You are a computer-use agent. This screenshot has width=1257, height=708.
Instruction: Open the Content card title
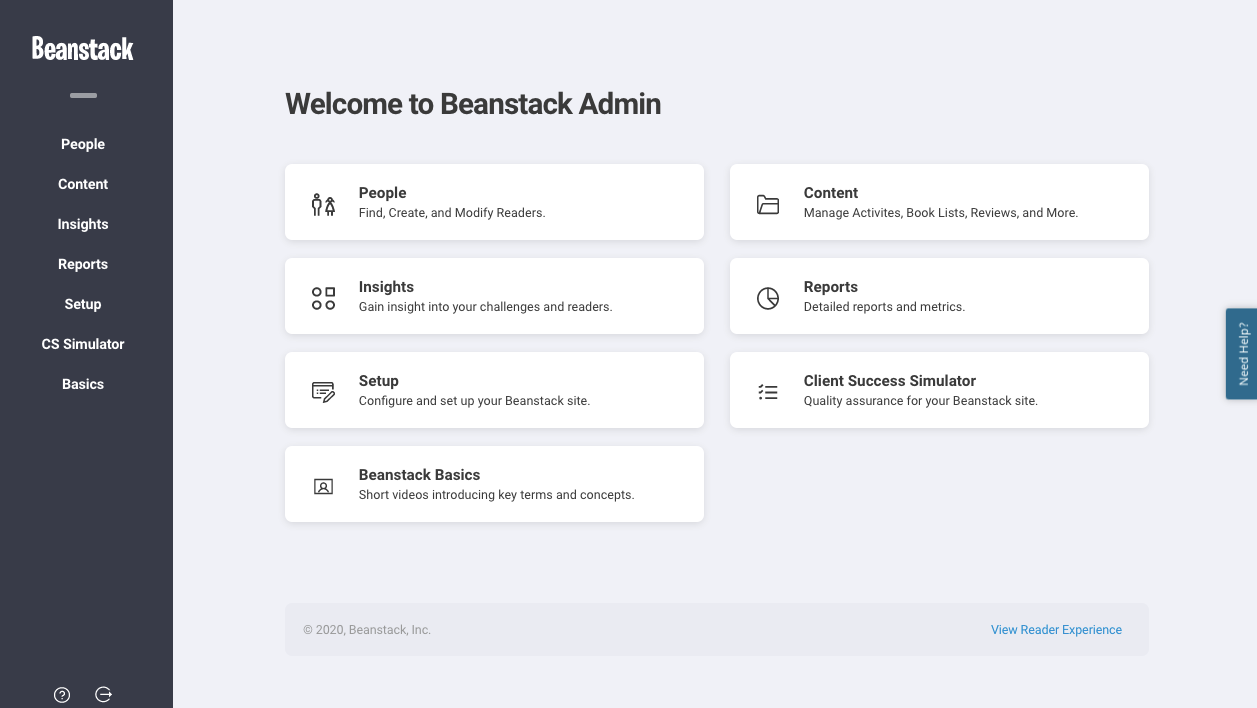pos(831,193)
